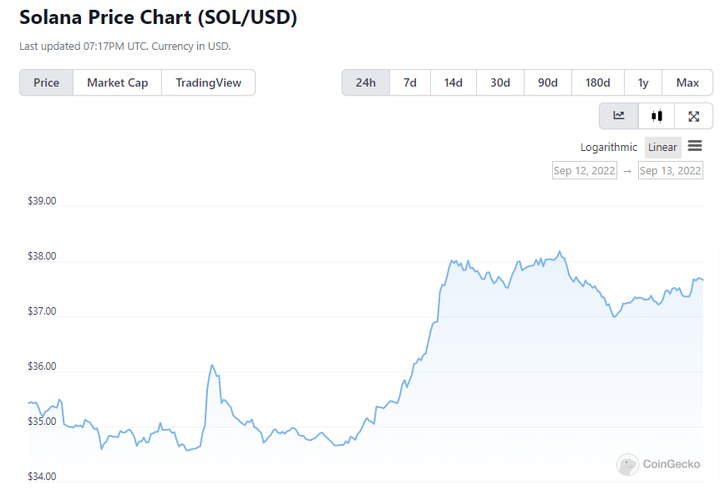
Task: Switch chart scale to Logarithmic
Action: (x=608, y=147)
